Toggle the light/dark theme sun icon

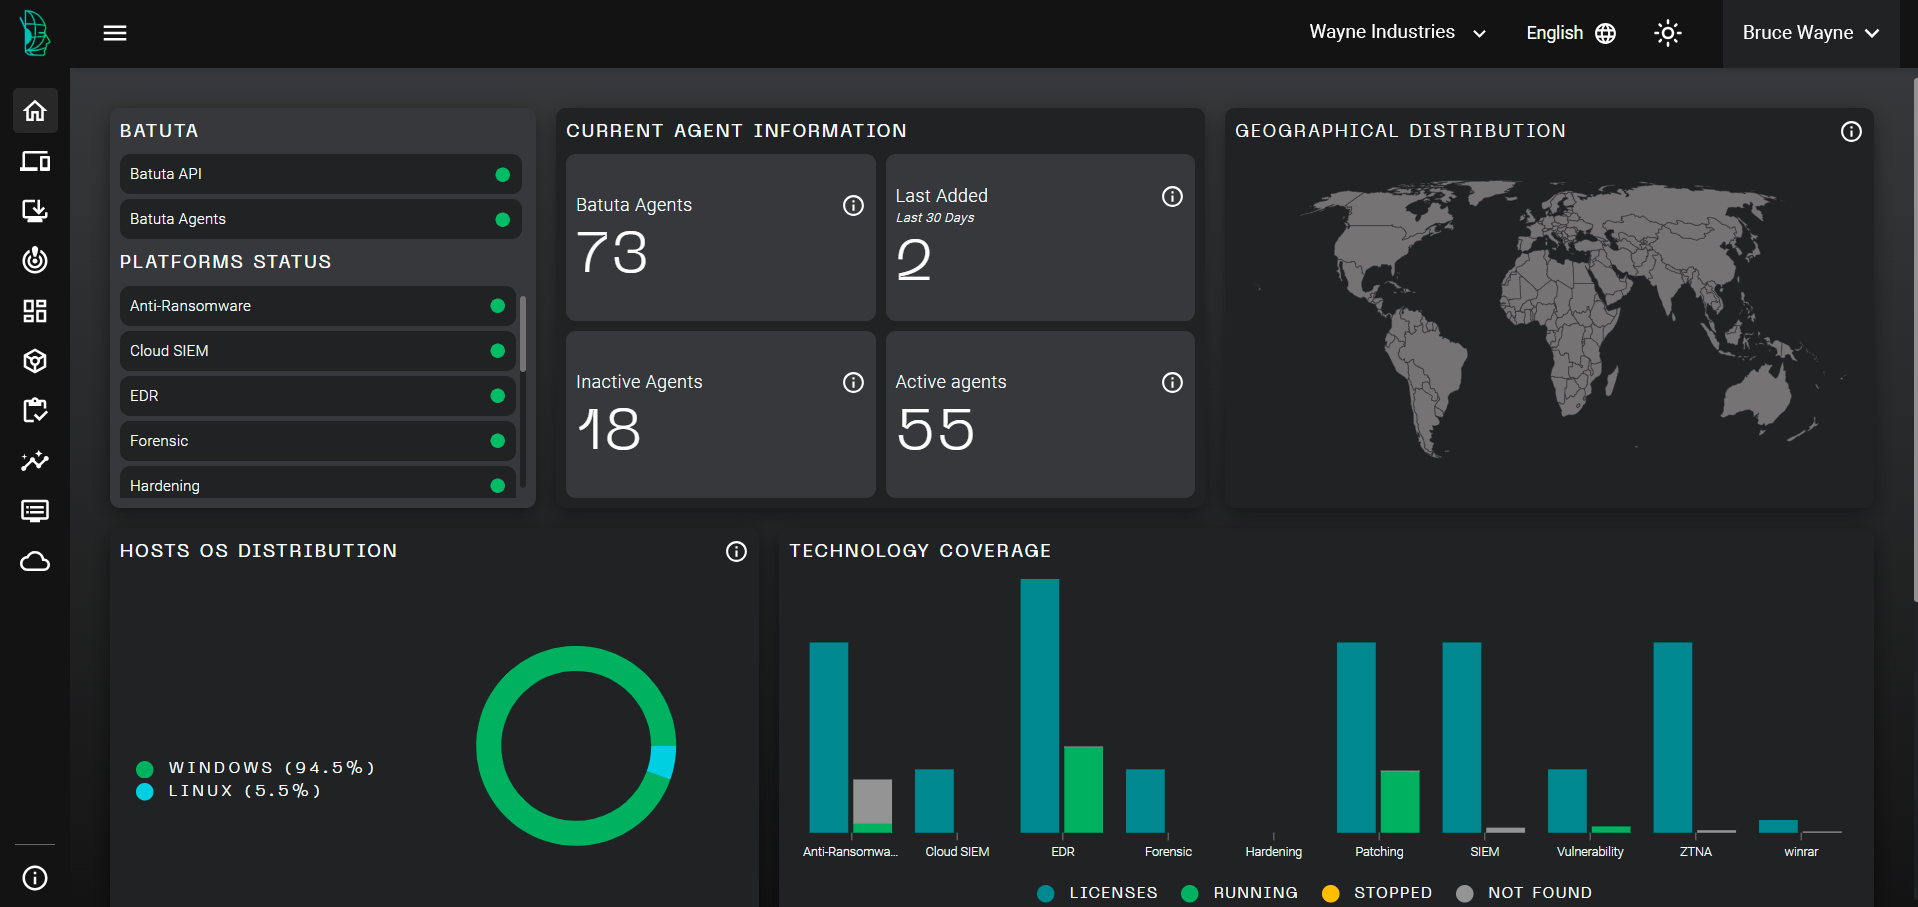pyautogui.click(x=1667, y=33)
